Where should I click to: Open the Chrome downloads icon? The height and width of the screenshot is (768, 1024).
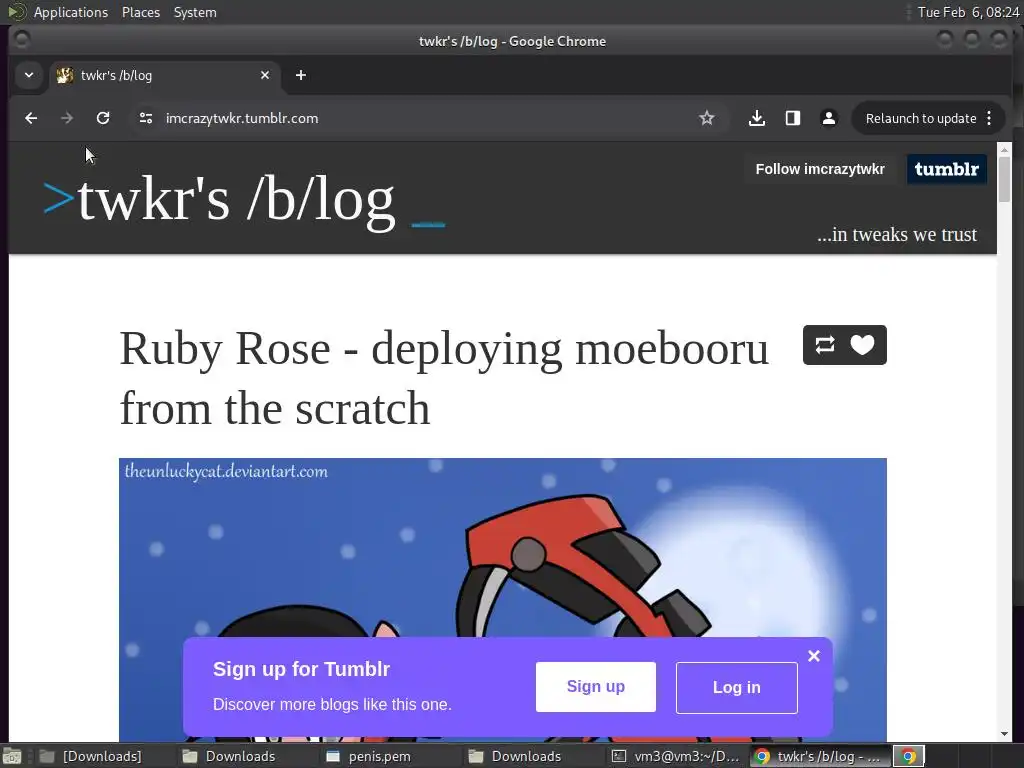[757, 118]
